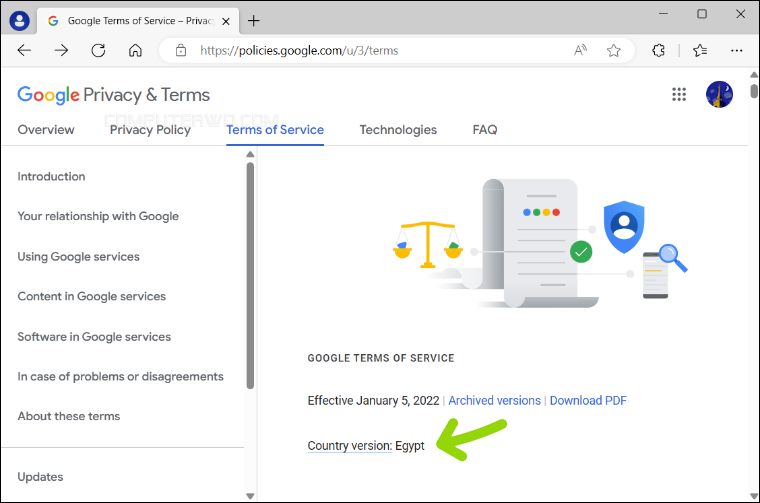Minimize the browser window

[664, 14]
